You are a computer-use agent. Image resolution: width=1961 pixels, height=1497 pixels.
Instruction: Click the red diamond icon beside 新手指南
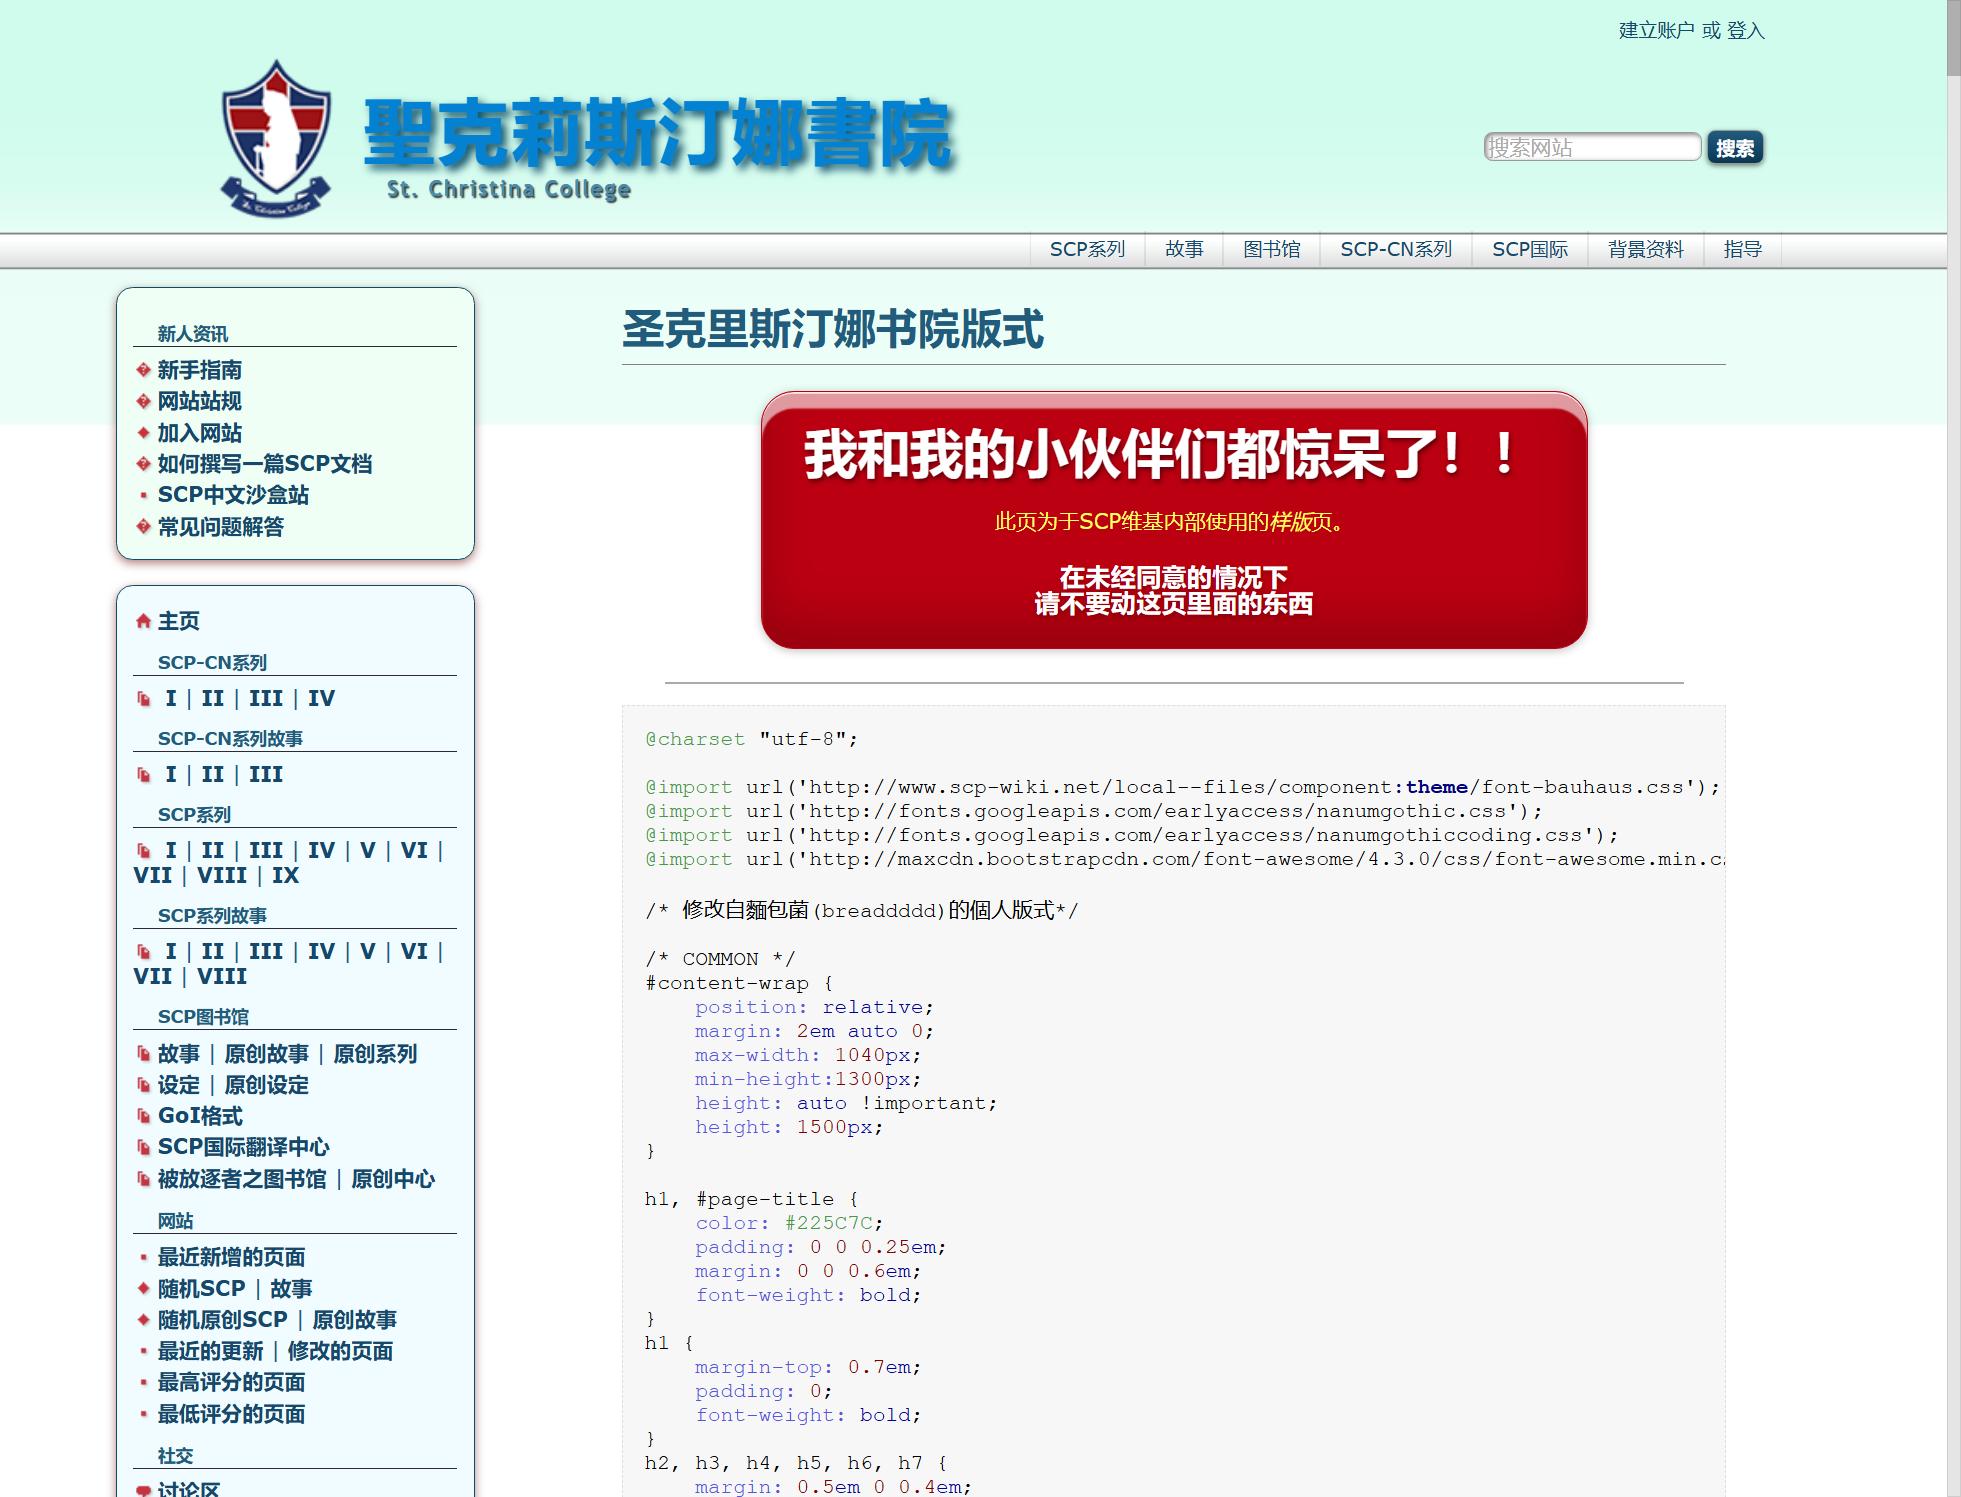tap(143, 370)
